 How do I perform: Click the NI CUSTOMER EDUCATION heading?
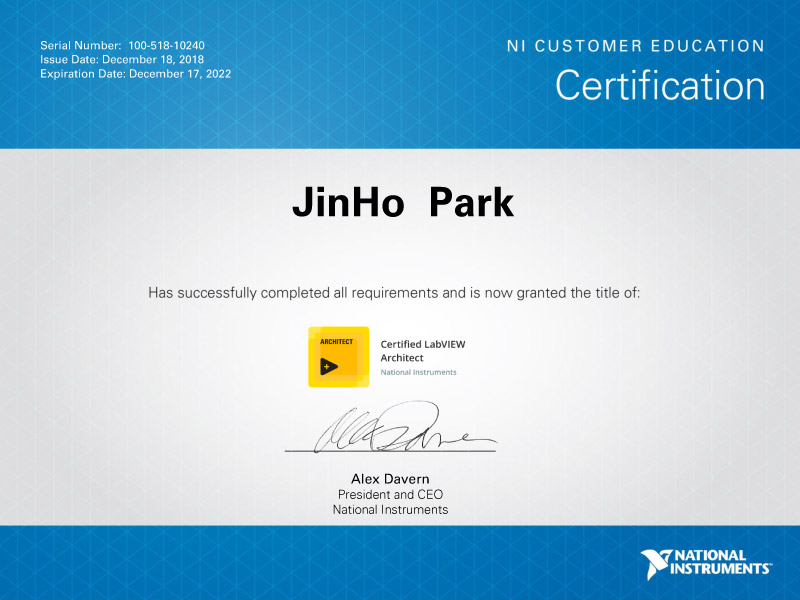636,46
